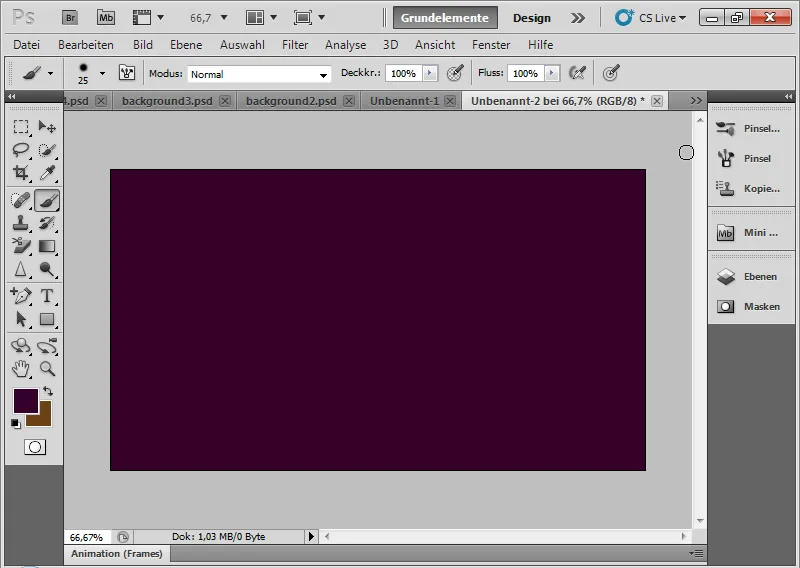Open the Deckkr. opacity slider arrow

pyautogui.click(x=430, y=73)
